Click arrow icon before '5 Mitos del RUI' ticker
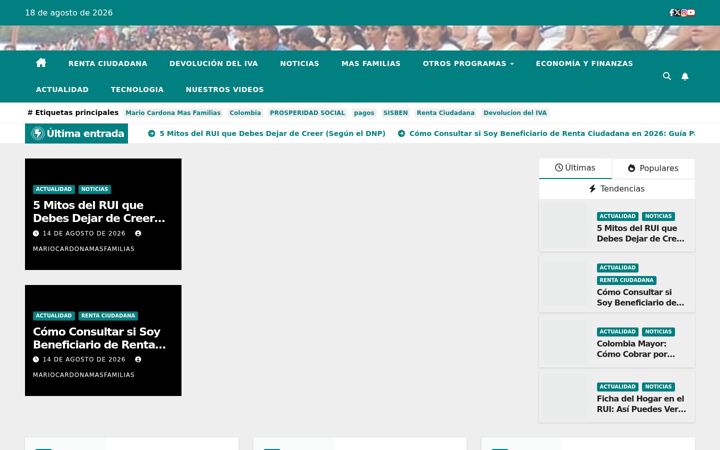 click(152, 134)
